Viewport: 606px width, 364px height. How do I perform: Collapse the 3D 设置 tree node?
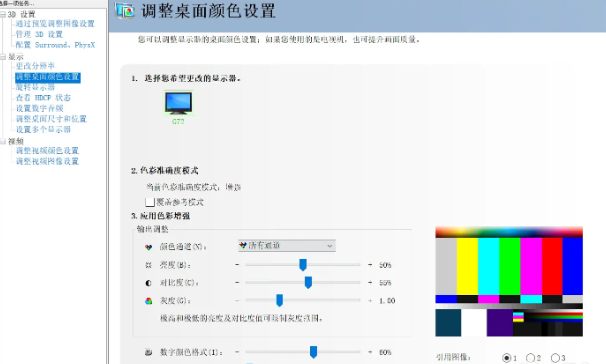coord(3,15)
